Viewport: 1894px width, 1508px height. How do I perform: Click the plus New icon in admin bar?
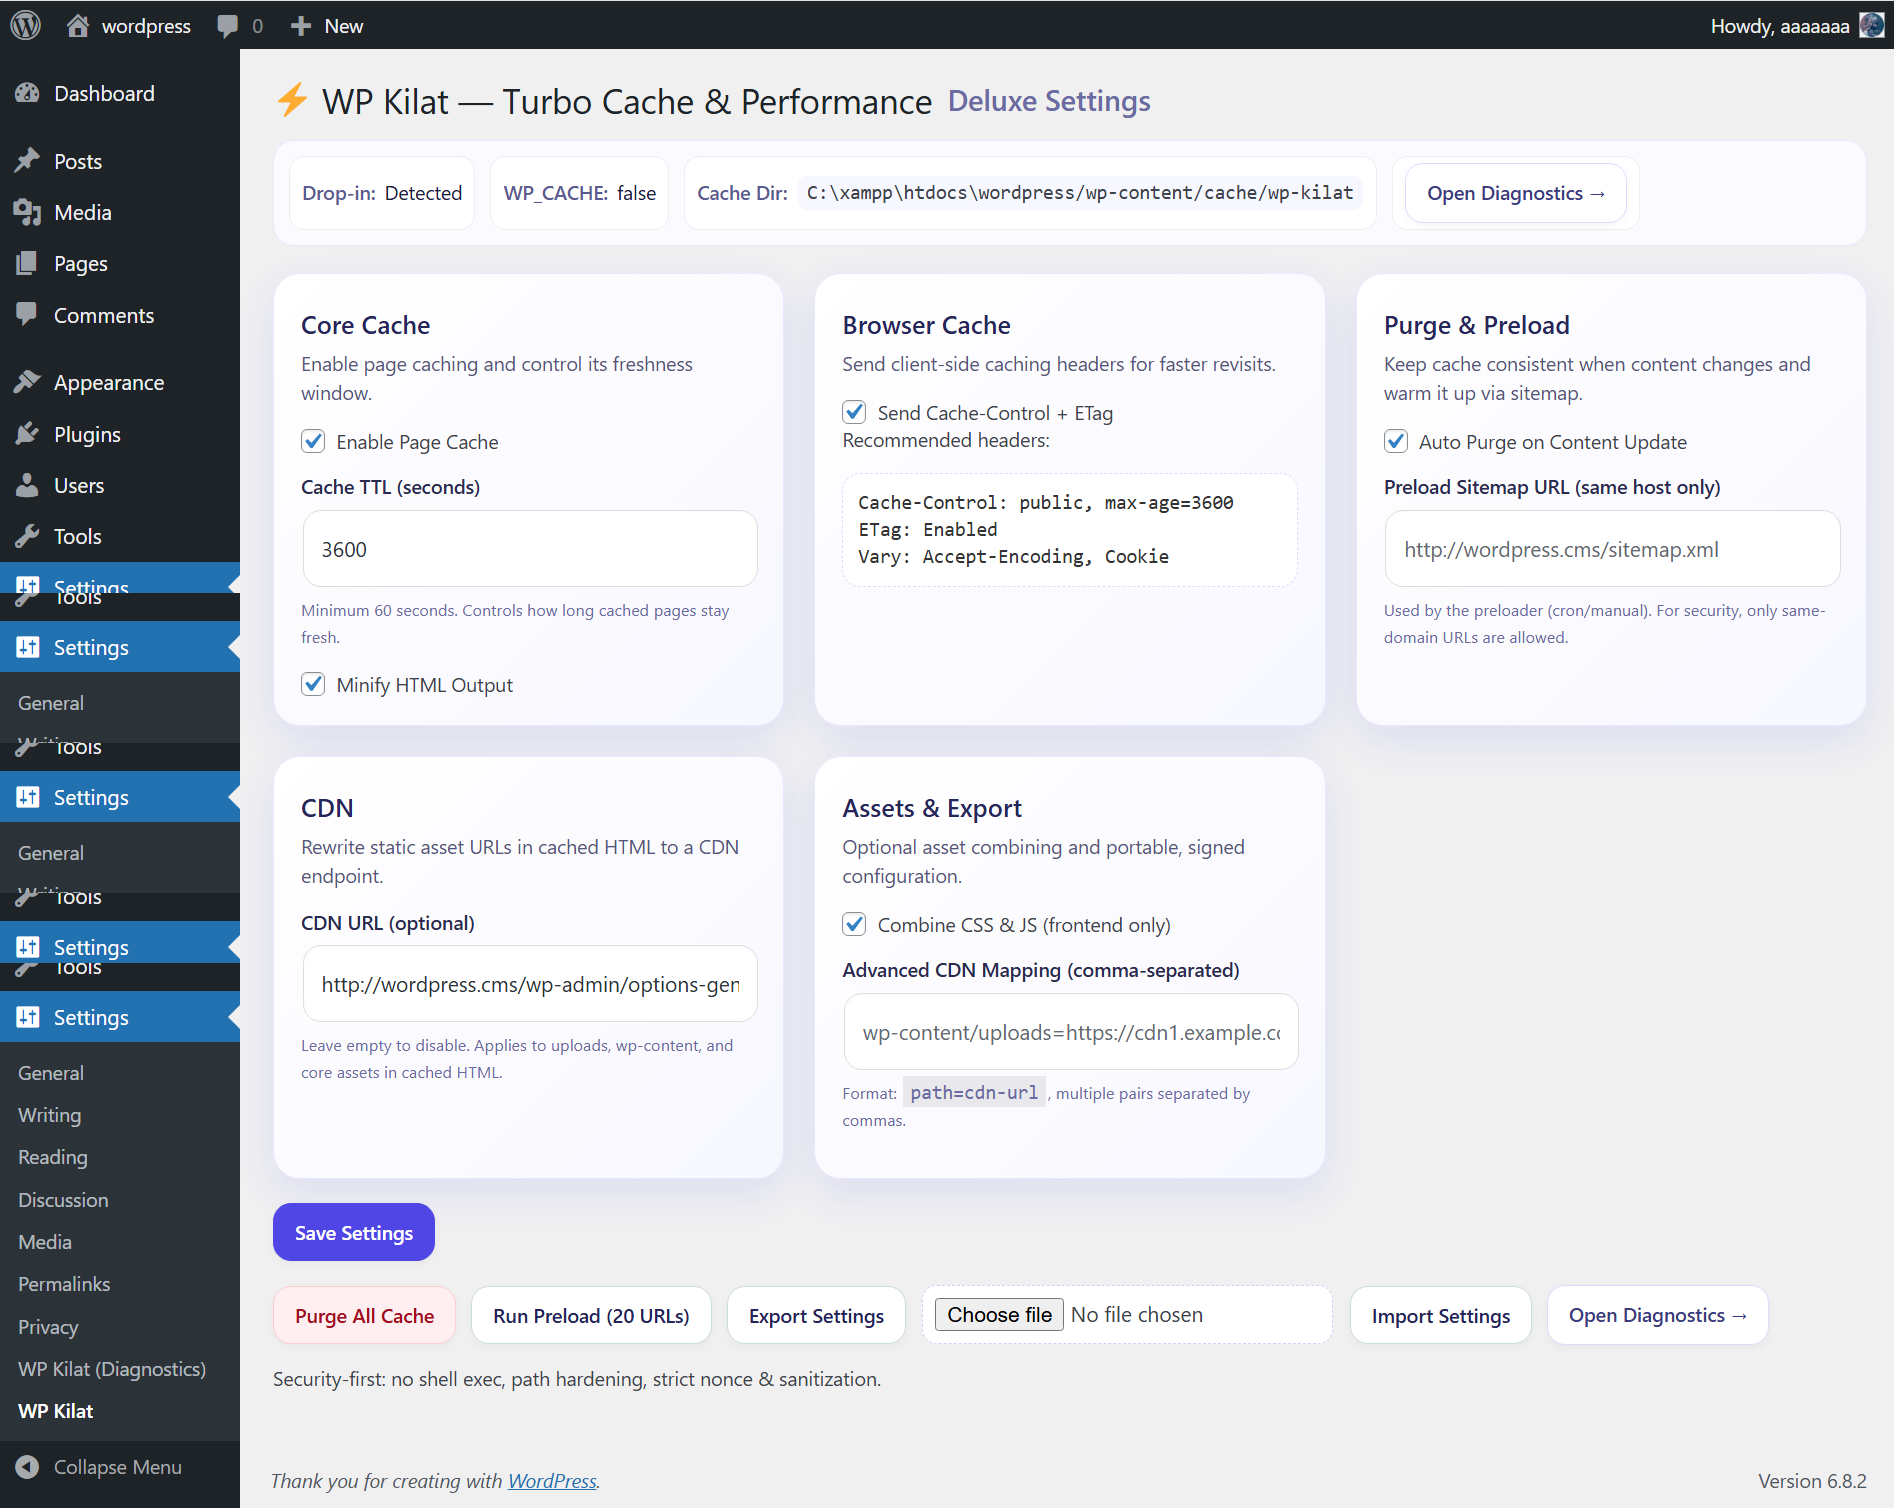[x=301, y=26]
